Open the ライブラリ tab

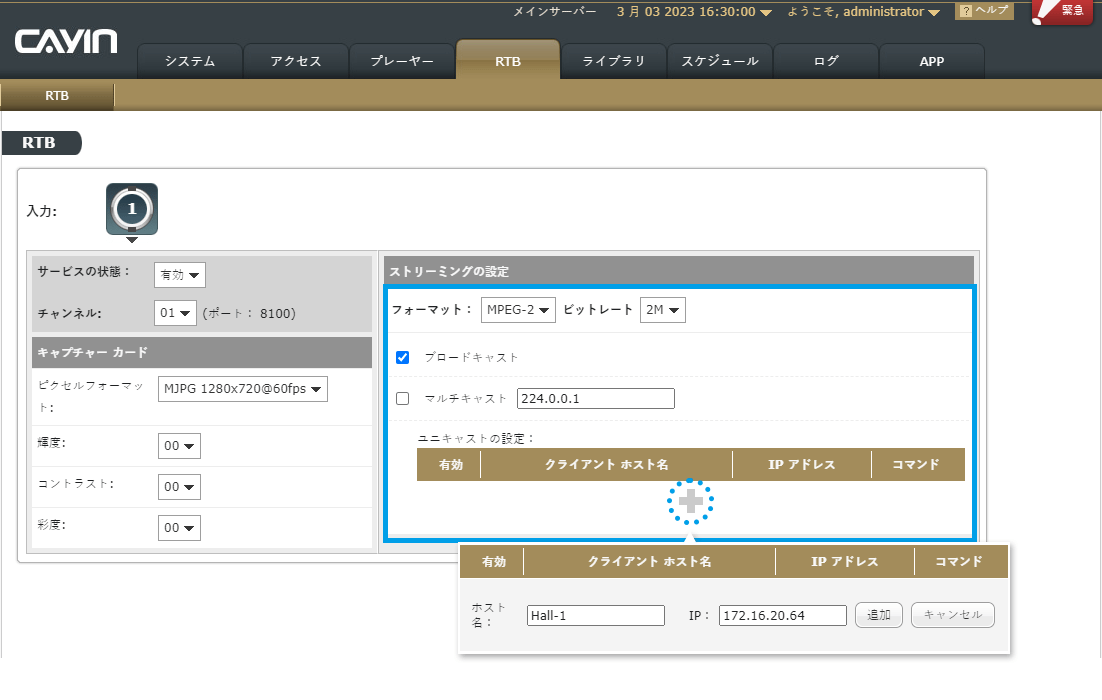tap(614, 61)
